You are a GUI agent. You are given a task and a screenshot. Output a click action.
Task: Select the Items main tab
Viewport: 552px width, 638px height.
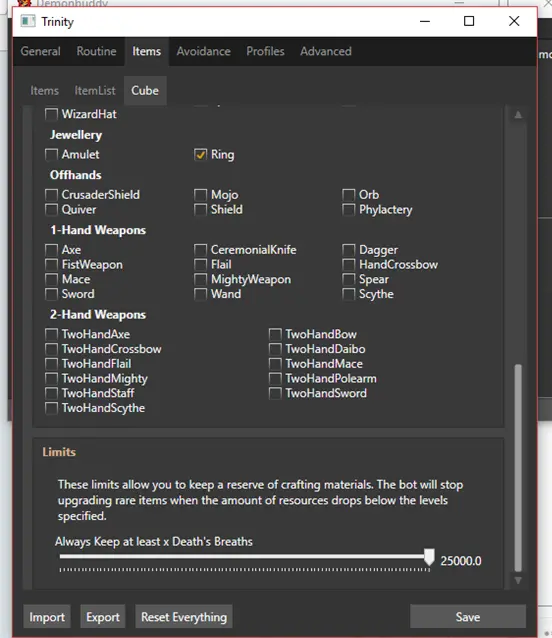coord(146,51)
